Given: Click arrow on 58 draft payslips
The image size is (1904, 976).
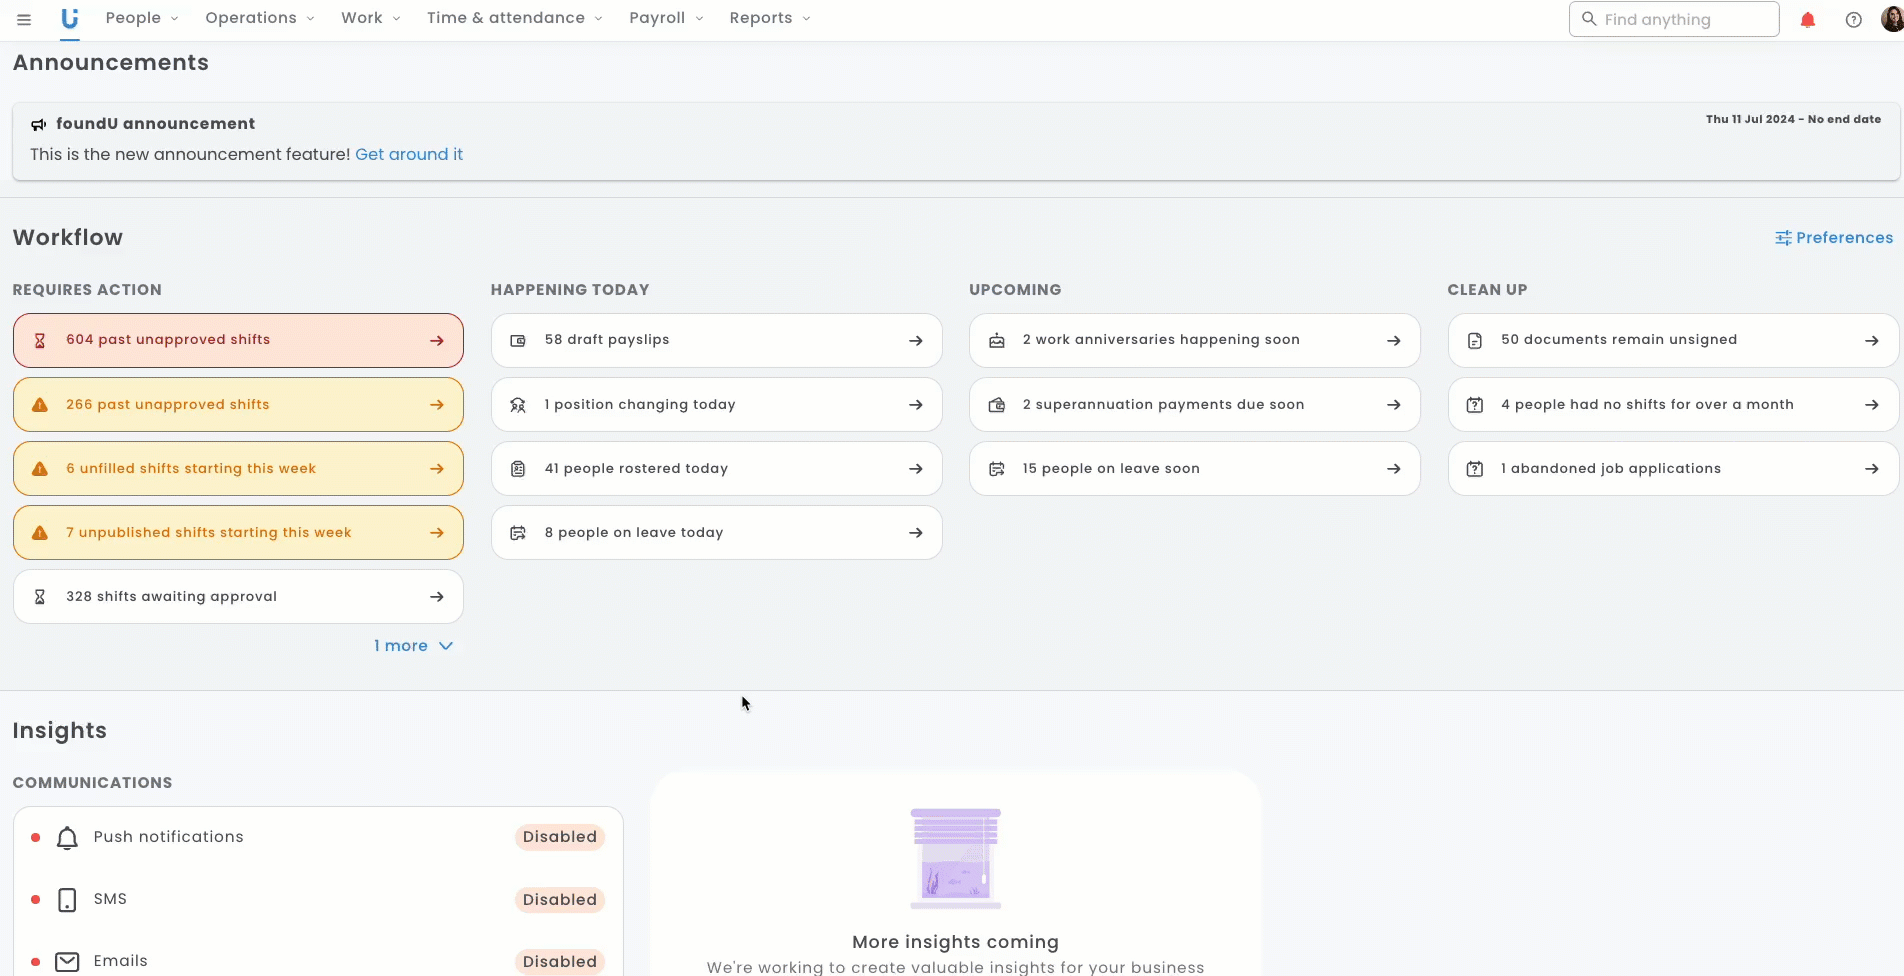Looking at the screenshot, I should point(915,341).
